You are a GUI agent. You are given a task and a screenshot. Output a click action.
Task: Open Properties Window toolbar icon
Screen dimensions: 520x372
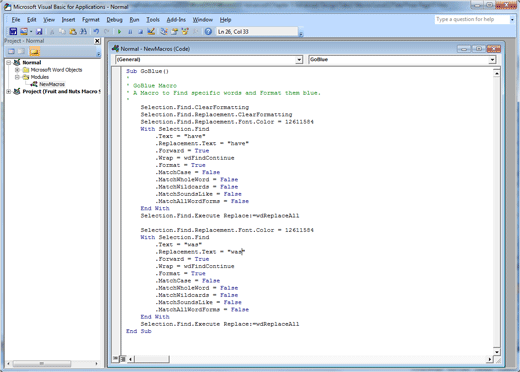point(174,32)
